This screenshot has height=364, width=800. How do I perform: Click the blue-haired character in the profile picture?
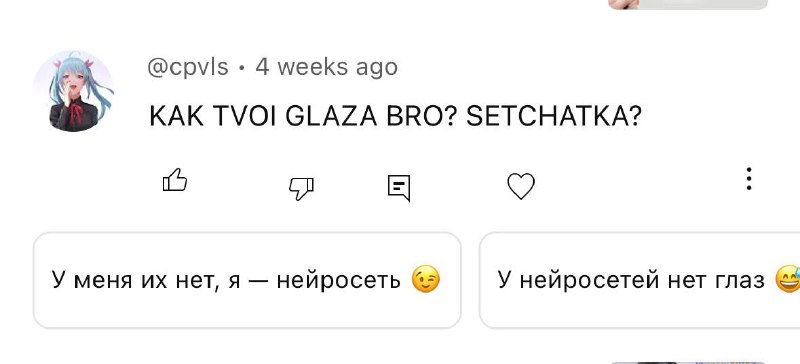pos(79,92)
